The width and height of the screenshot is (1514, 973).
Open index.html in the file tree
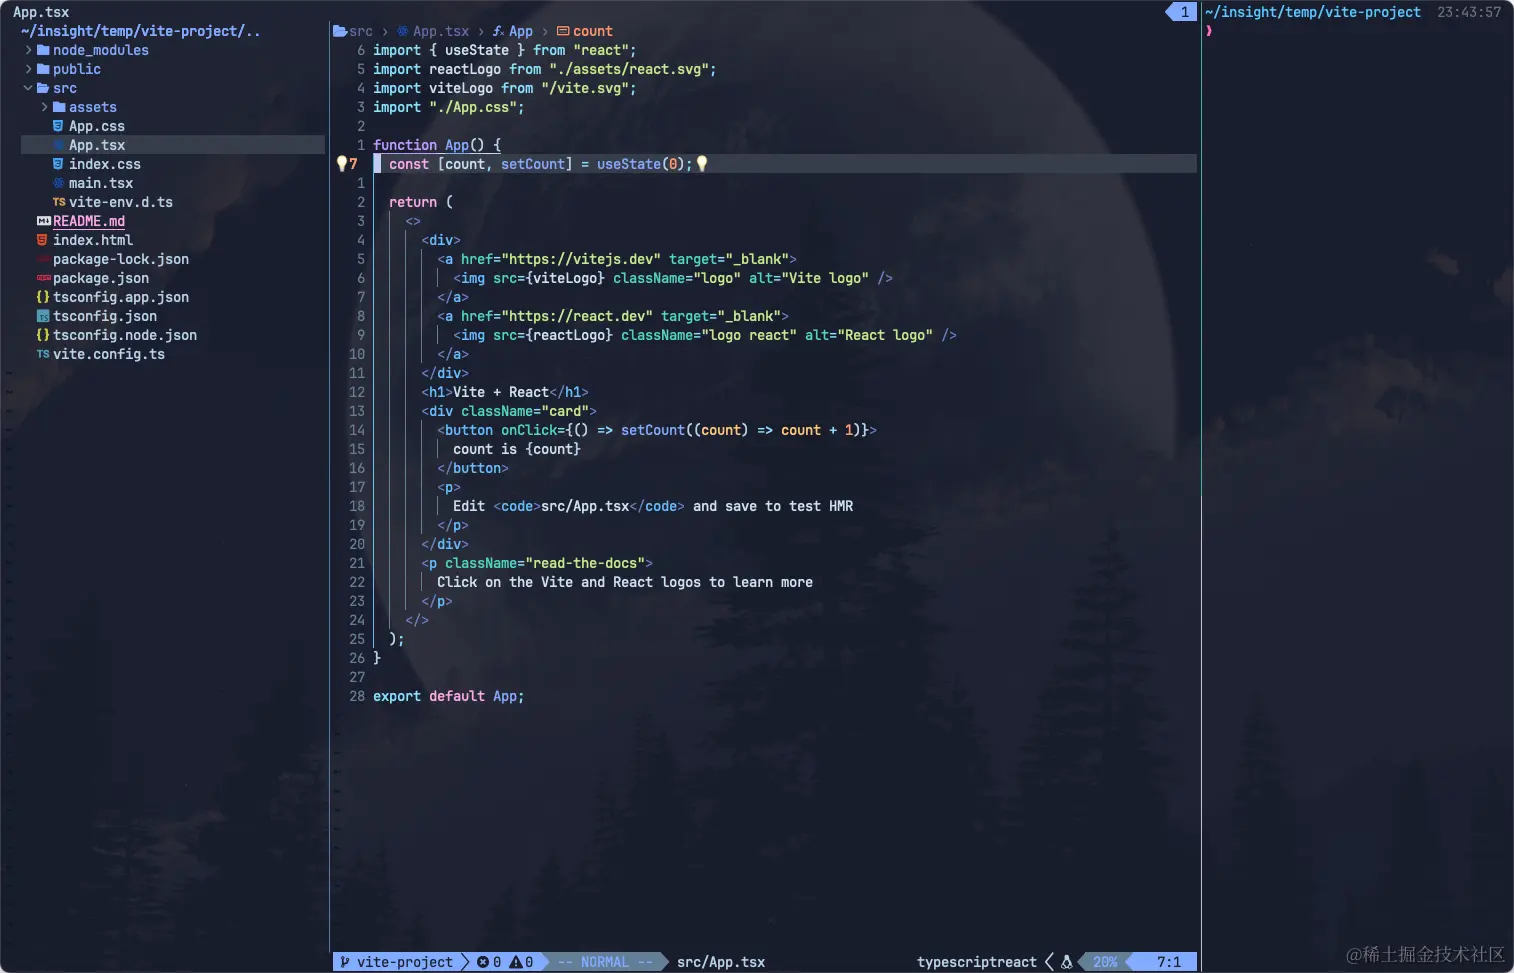[x=93, y=240]
